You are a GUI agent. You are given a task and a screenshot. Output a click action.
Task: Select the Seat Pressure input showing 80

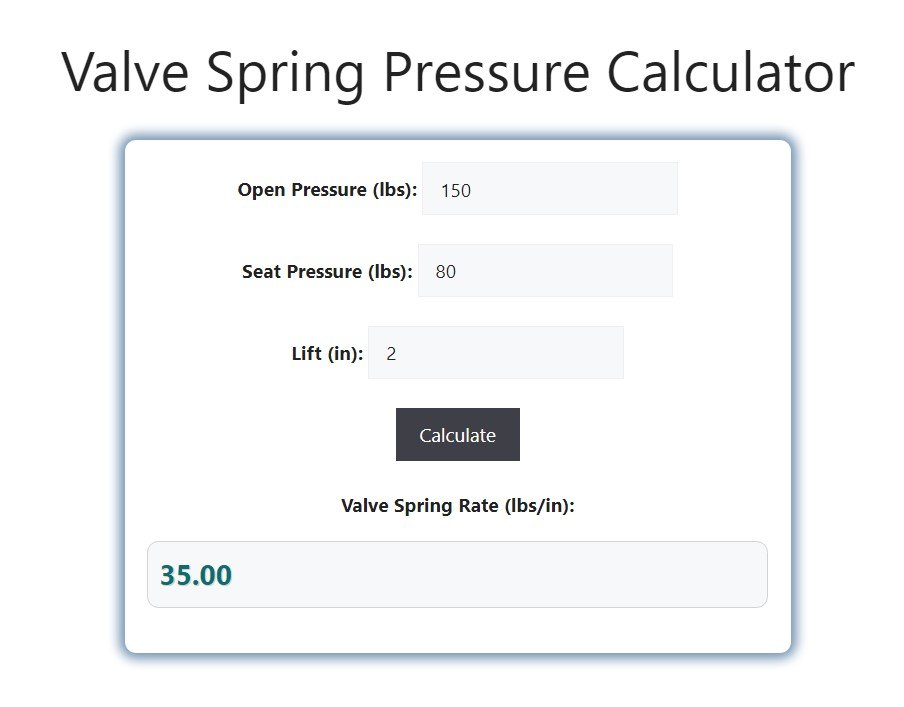coord(545,270)
